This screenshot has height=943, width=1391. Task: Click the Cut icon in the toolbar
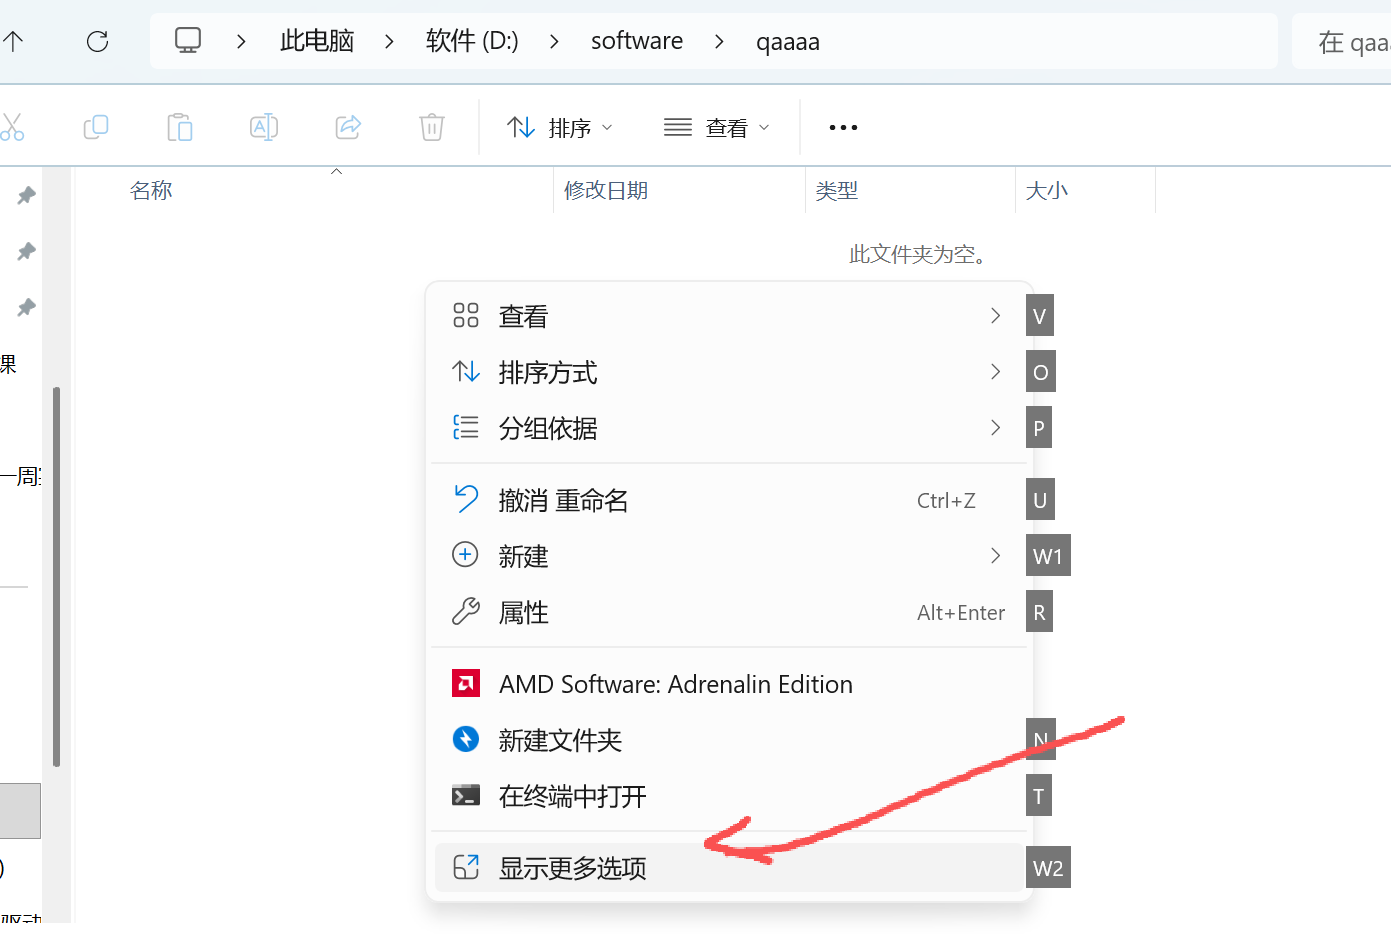[x=15, y=127]
